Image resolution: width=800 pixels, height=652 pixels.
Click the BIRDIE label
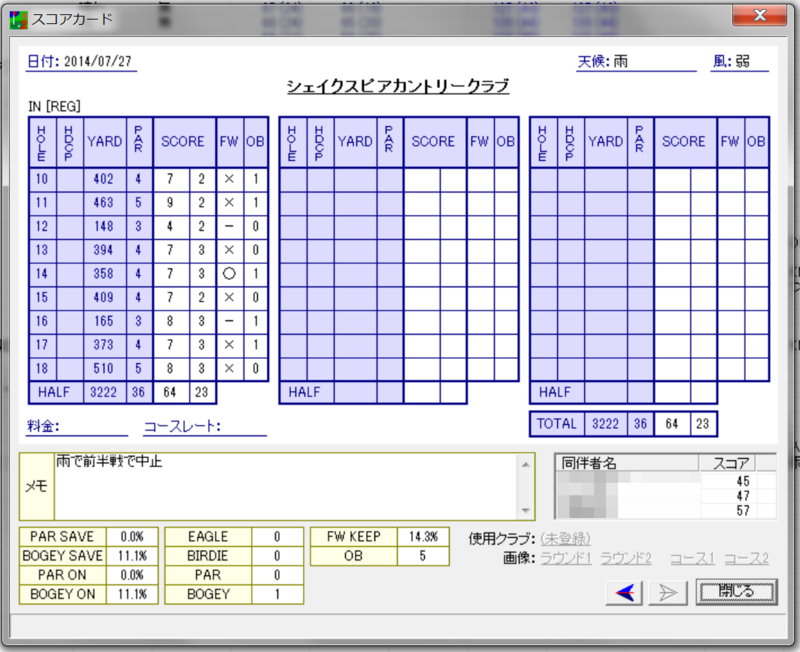click(x=208, y=556)
